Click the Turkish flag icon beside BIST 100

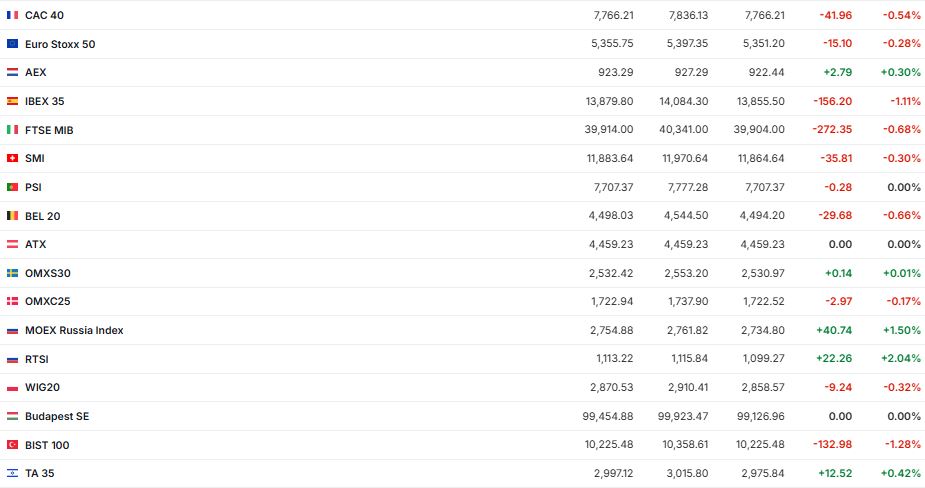coord(12,445)
